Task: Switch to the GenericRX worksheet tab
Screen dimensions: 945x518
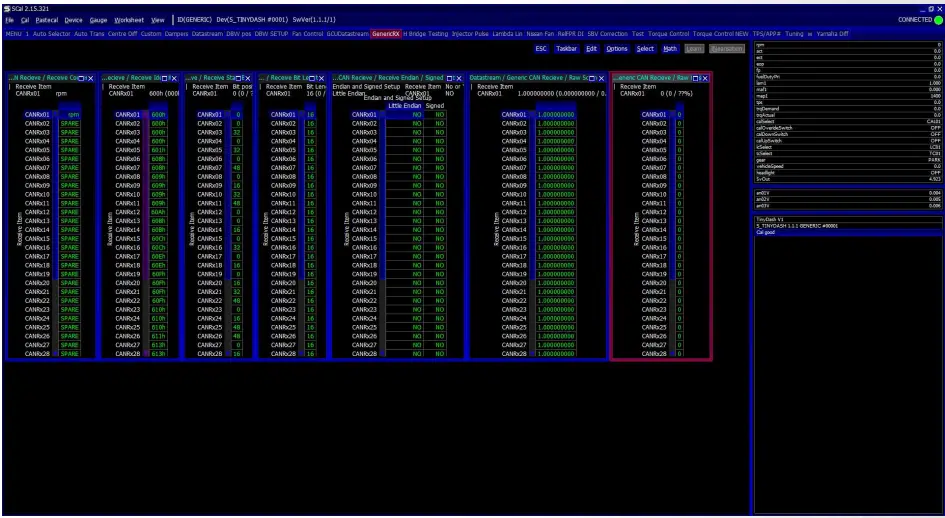Action: [x=386, y=34]
